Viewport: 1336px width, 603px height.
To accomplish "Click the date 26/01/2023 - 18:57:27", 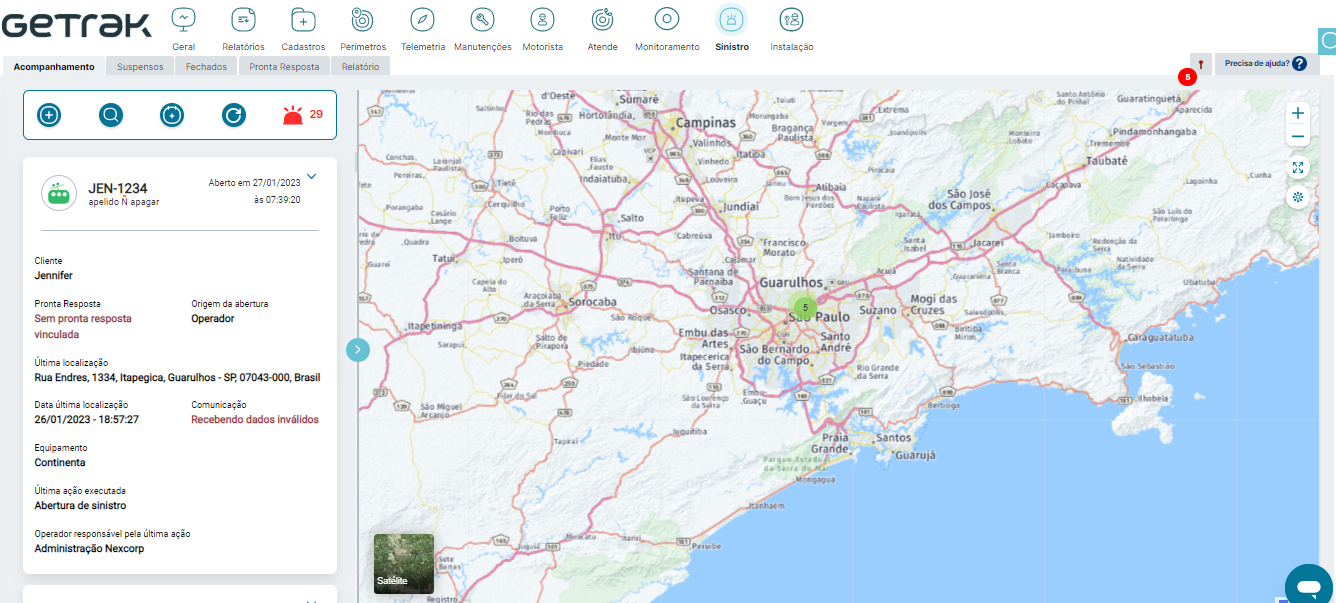I will (87, 420).
